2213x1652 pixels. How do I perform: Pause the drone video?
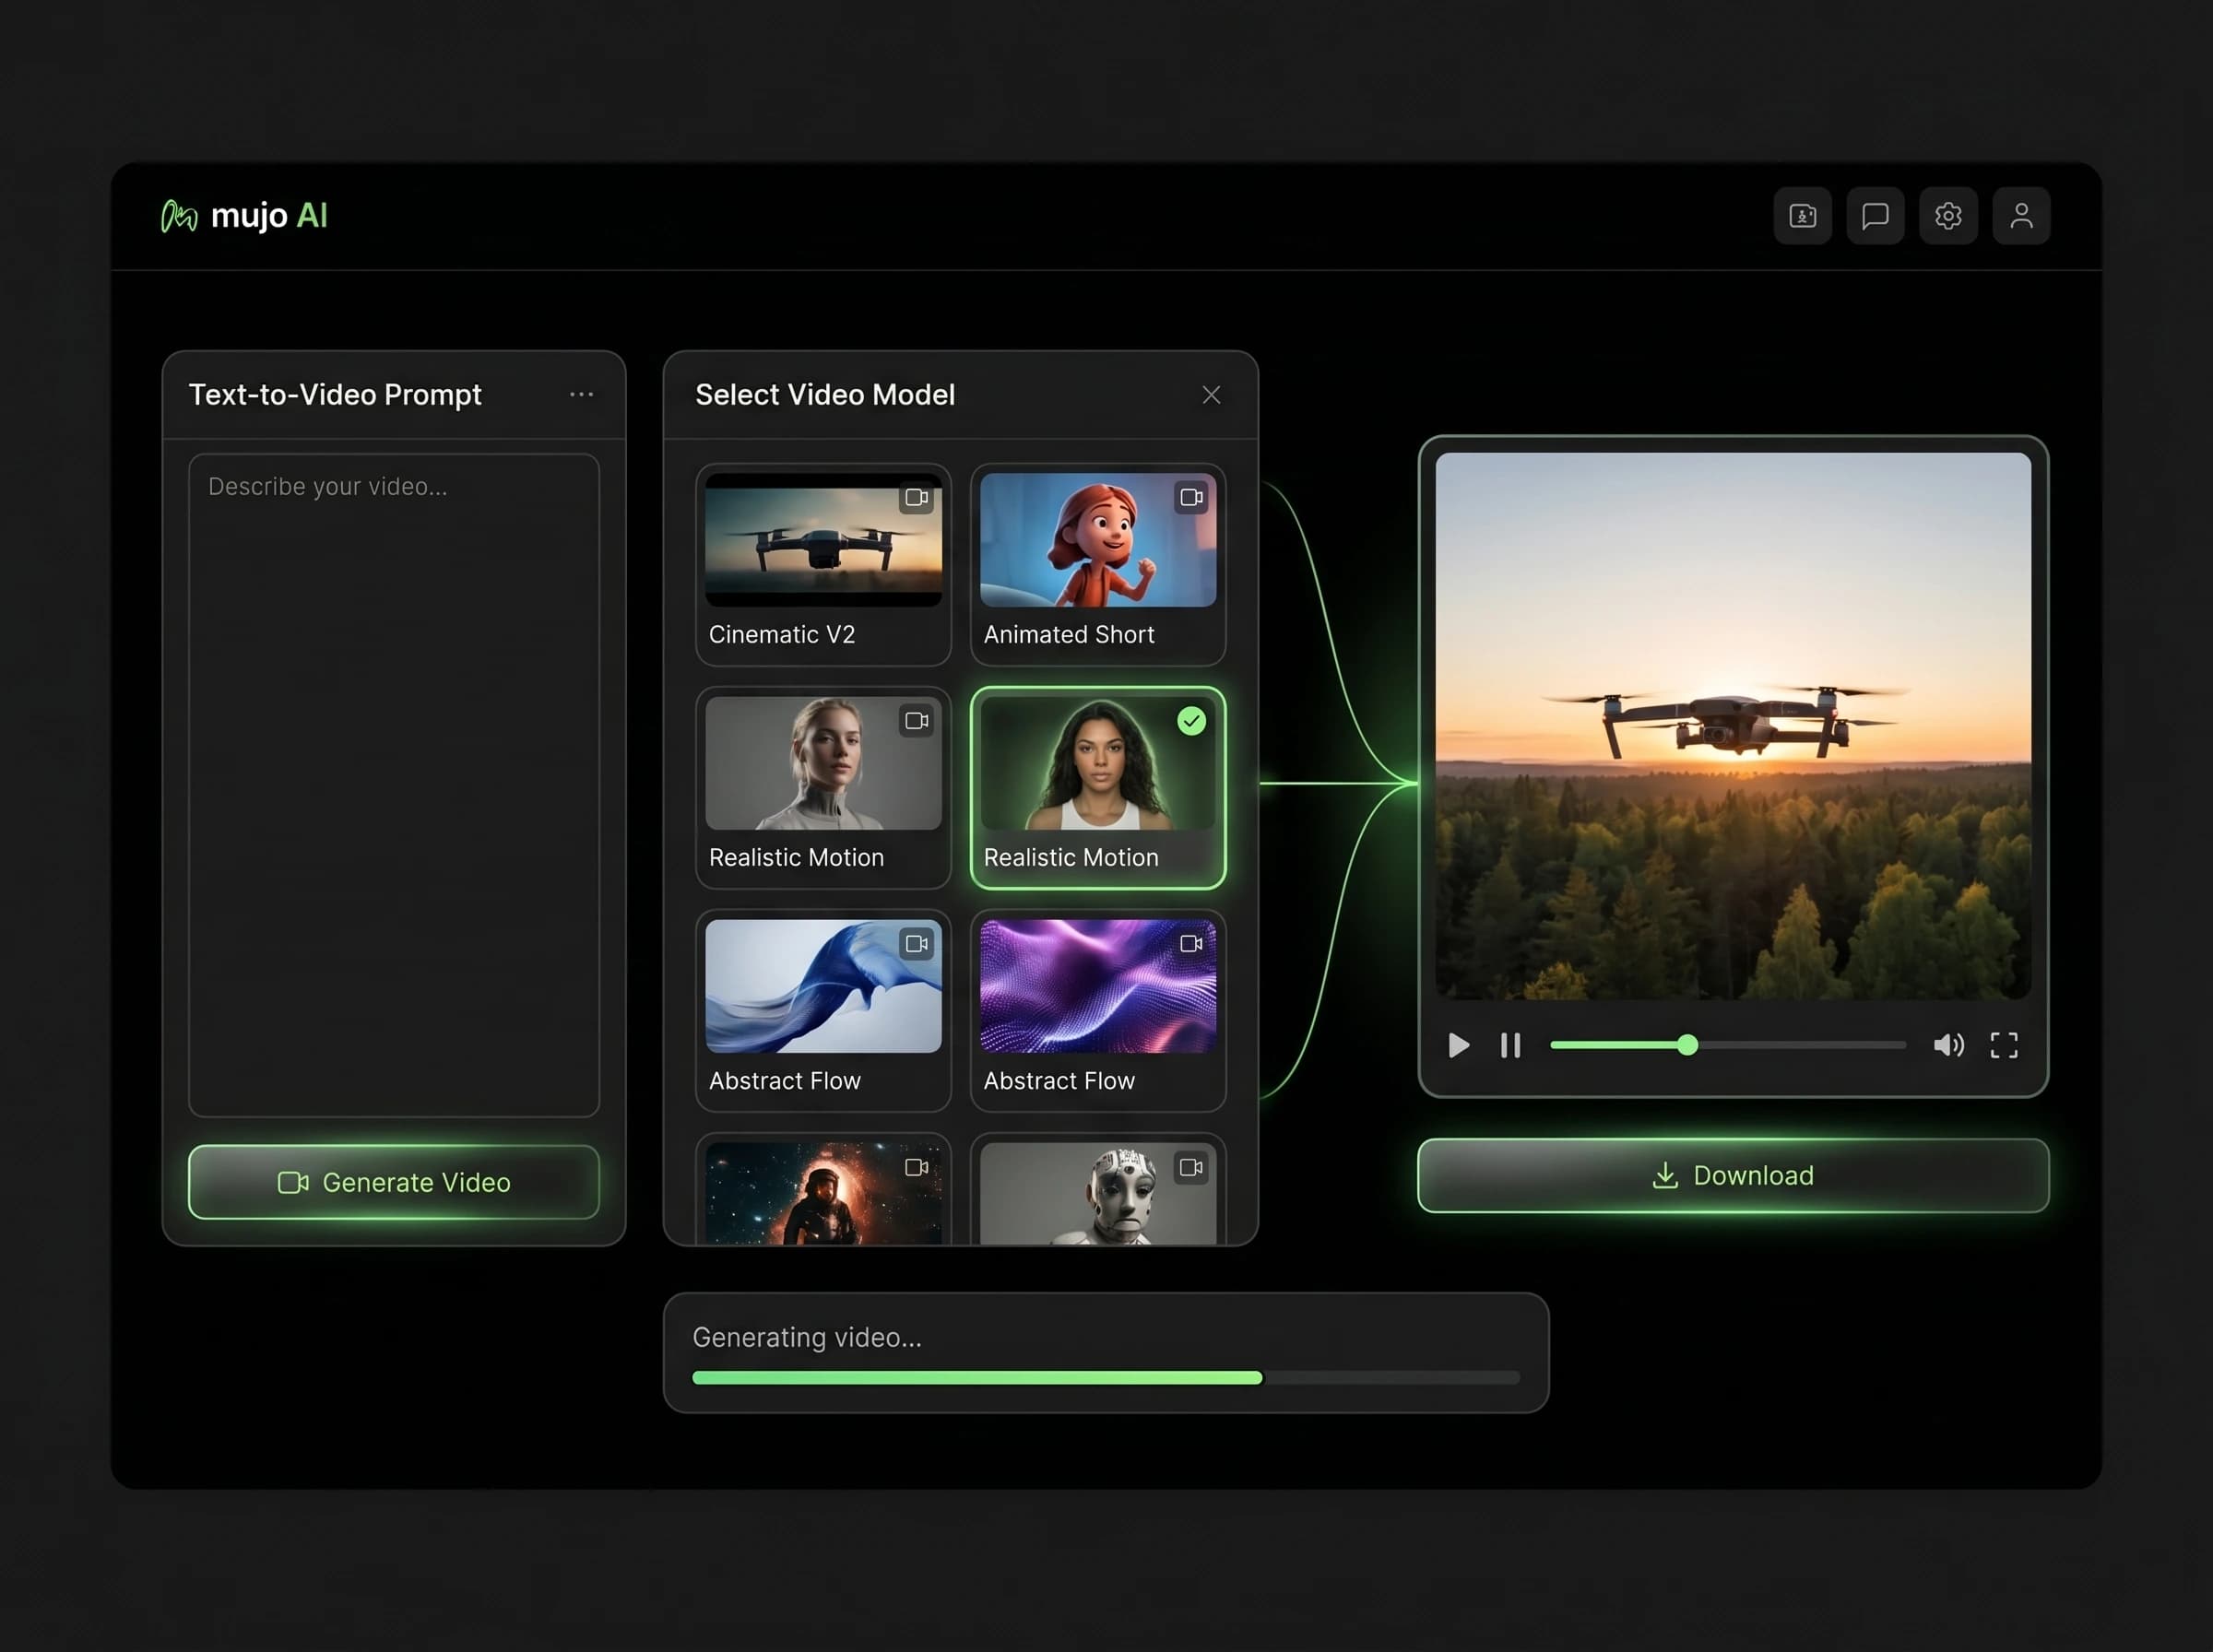[x=1510, y=1045]
